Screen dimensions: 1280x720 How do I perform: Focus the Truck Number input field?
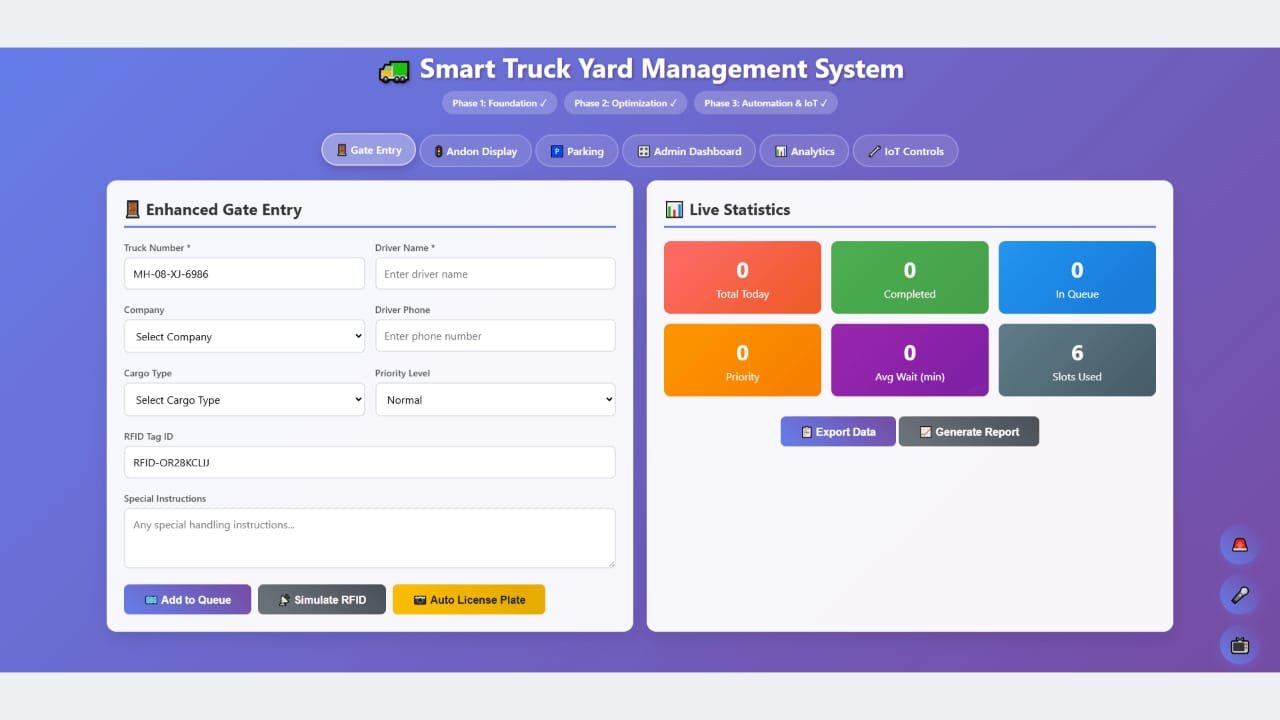click(244, 273)
